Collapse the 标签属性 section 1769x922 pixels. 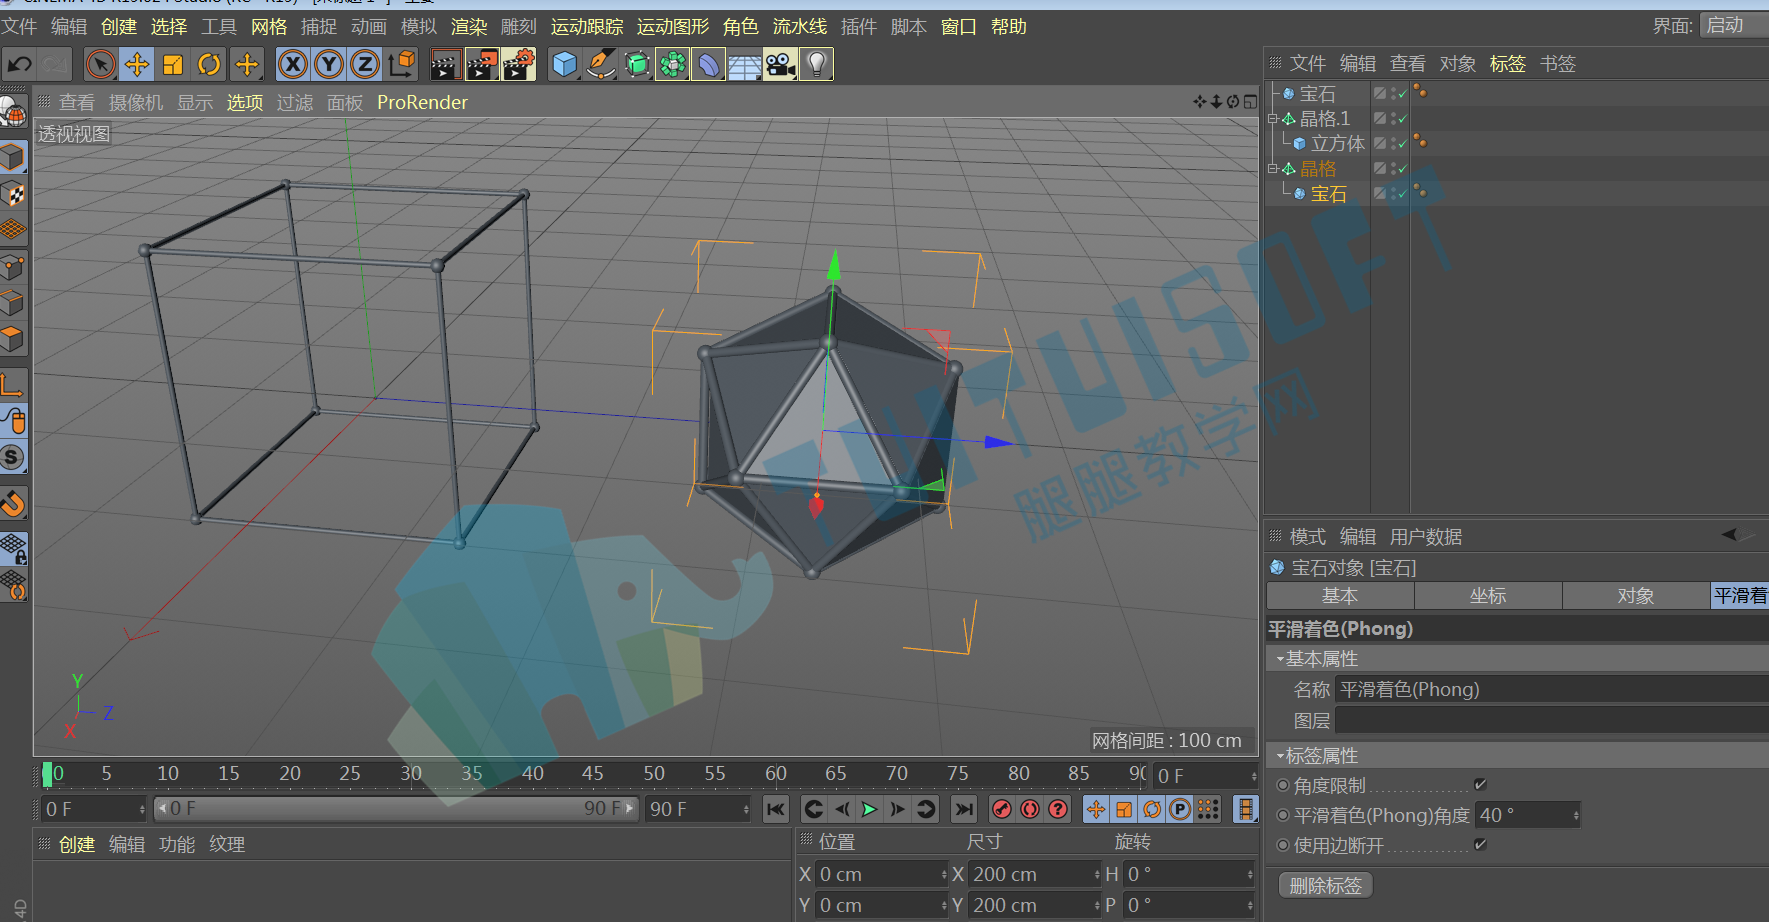tap(1280, 756)
